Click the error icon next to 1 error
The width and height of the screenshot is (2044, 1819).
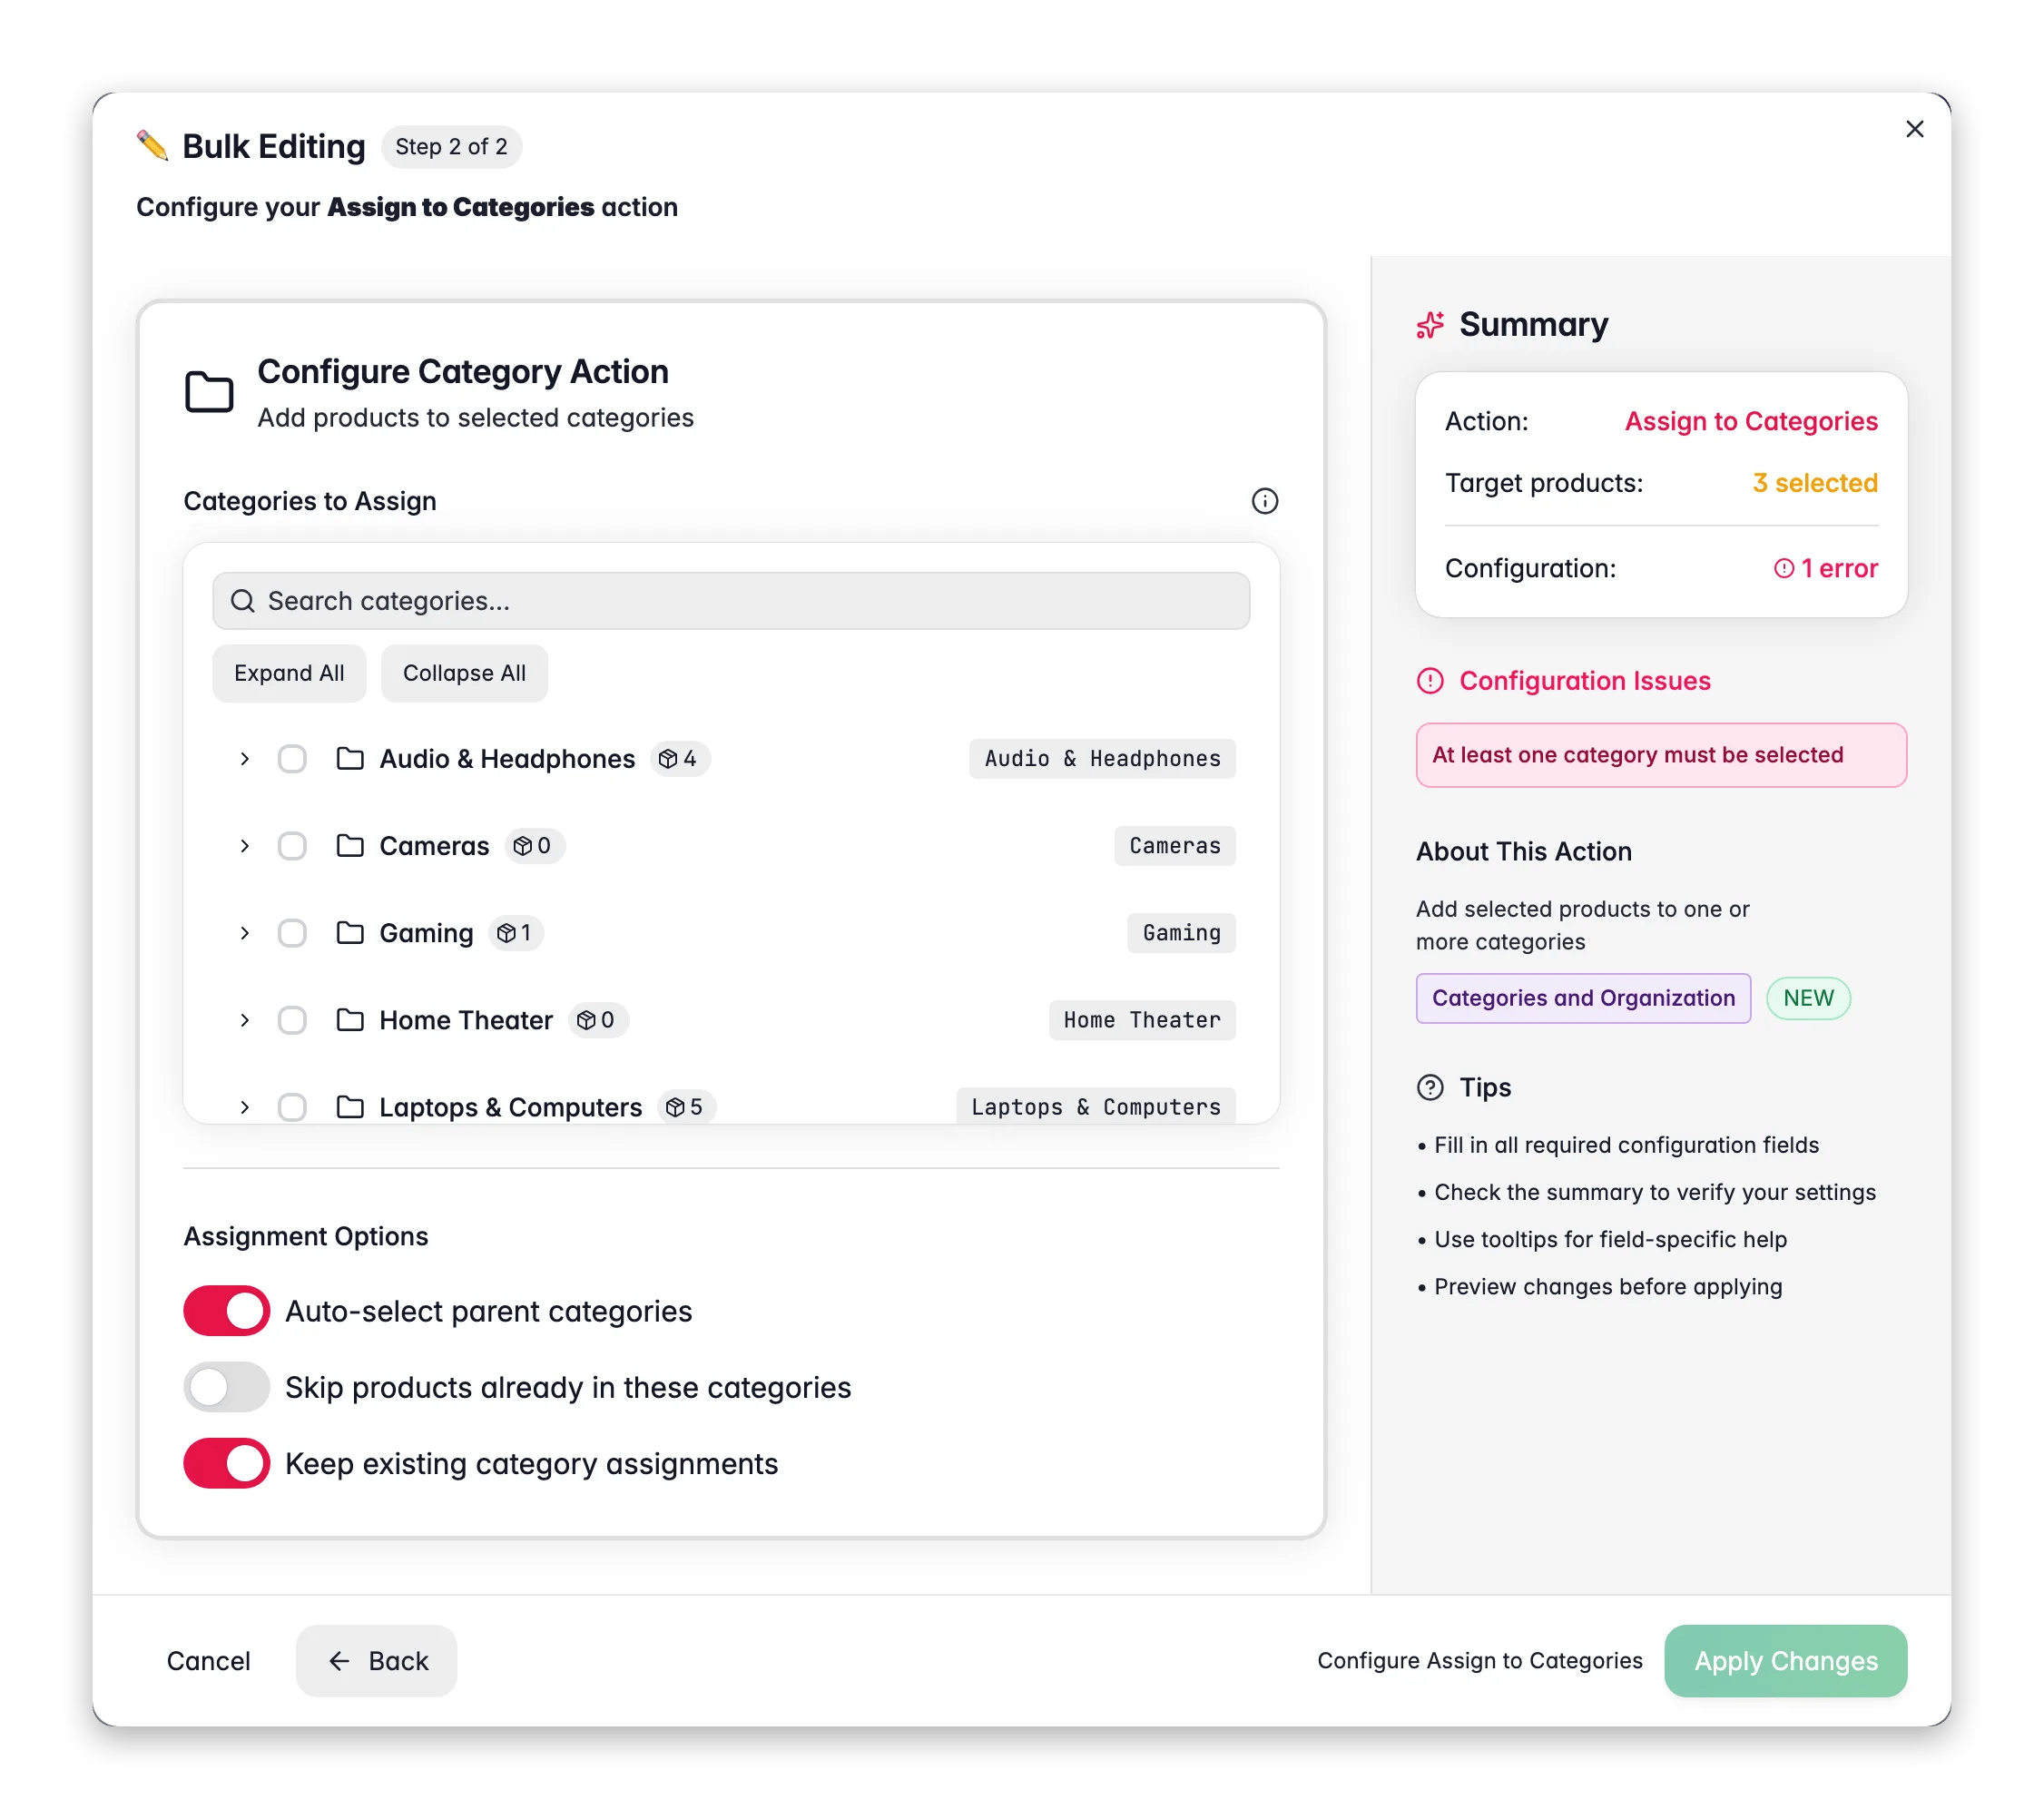point(1784,568)
